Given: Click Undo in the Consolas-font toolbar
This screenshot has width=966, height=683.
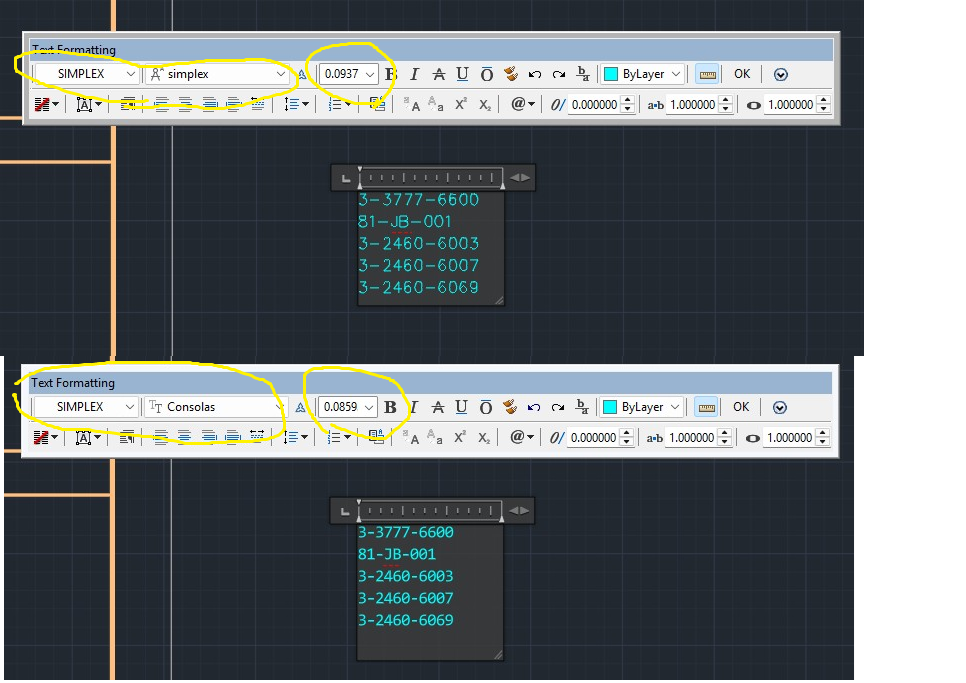Looking at the screenshot, I should 534,407.
